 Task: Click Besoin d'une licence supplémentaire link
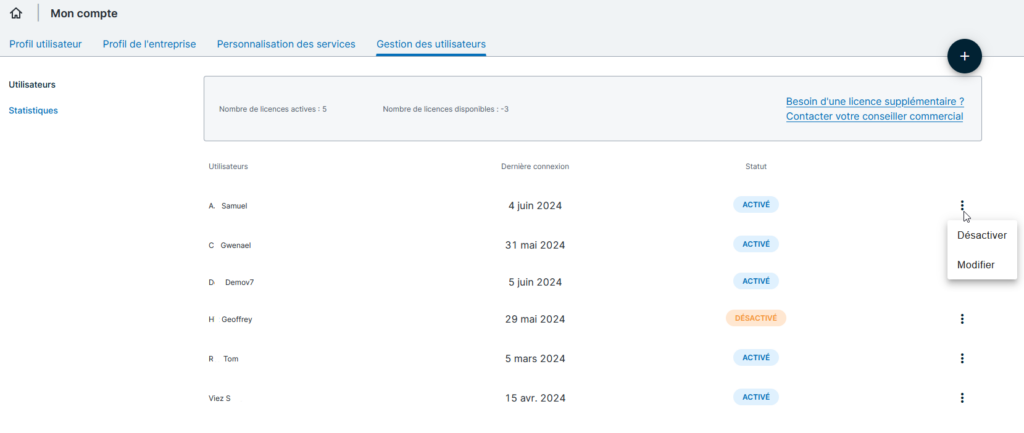[x=874, y=101]
